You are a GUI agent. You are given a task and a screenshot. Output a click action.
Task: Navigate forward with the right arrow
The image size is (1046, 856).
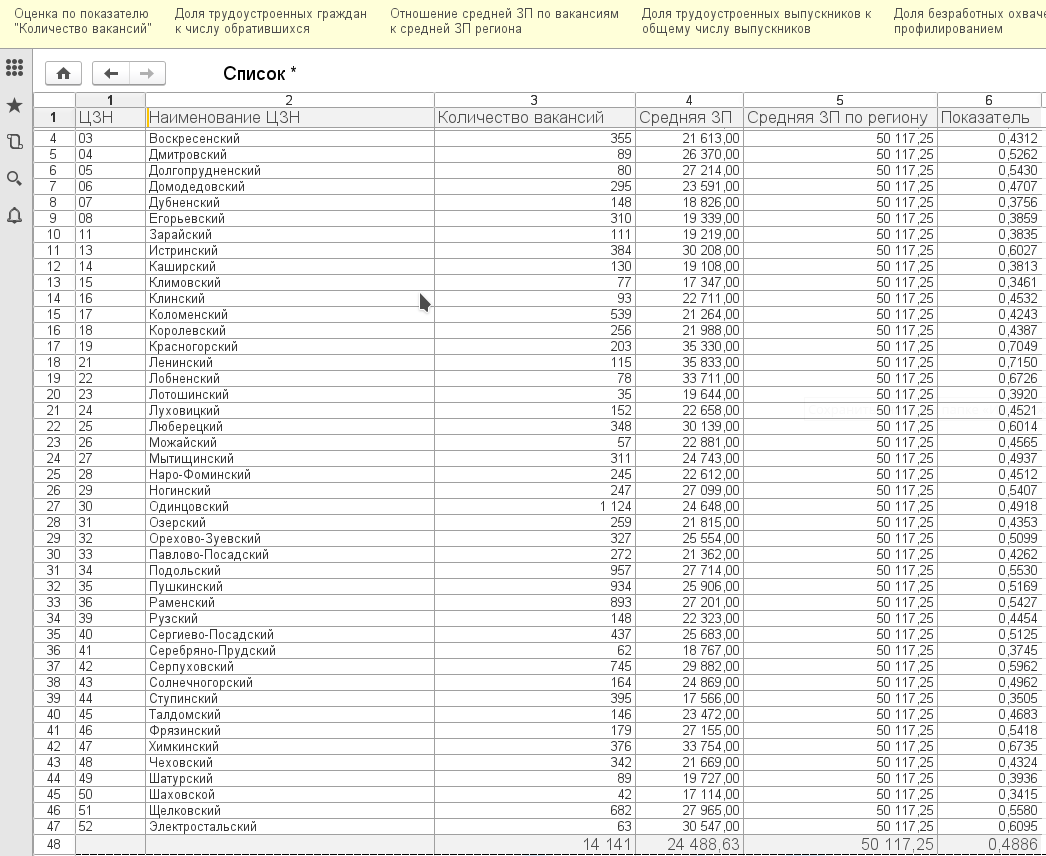pyautogui.click(x=146, y=73)
